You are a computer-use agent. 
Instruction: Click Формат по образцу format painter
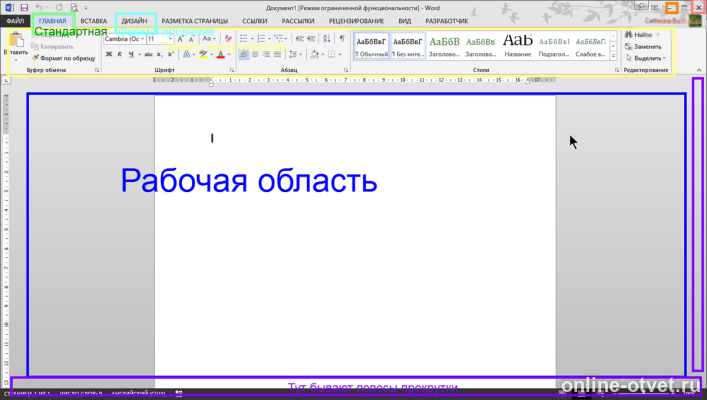64,58
